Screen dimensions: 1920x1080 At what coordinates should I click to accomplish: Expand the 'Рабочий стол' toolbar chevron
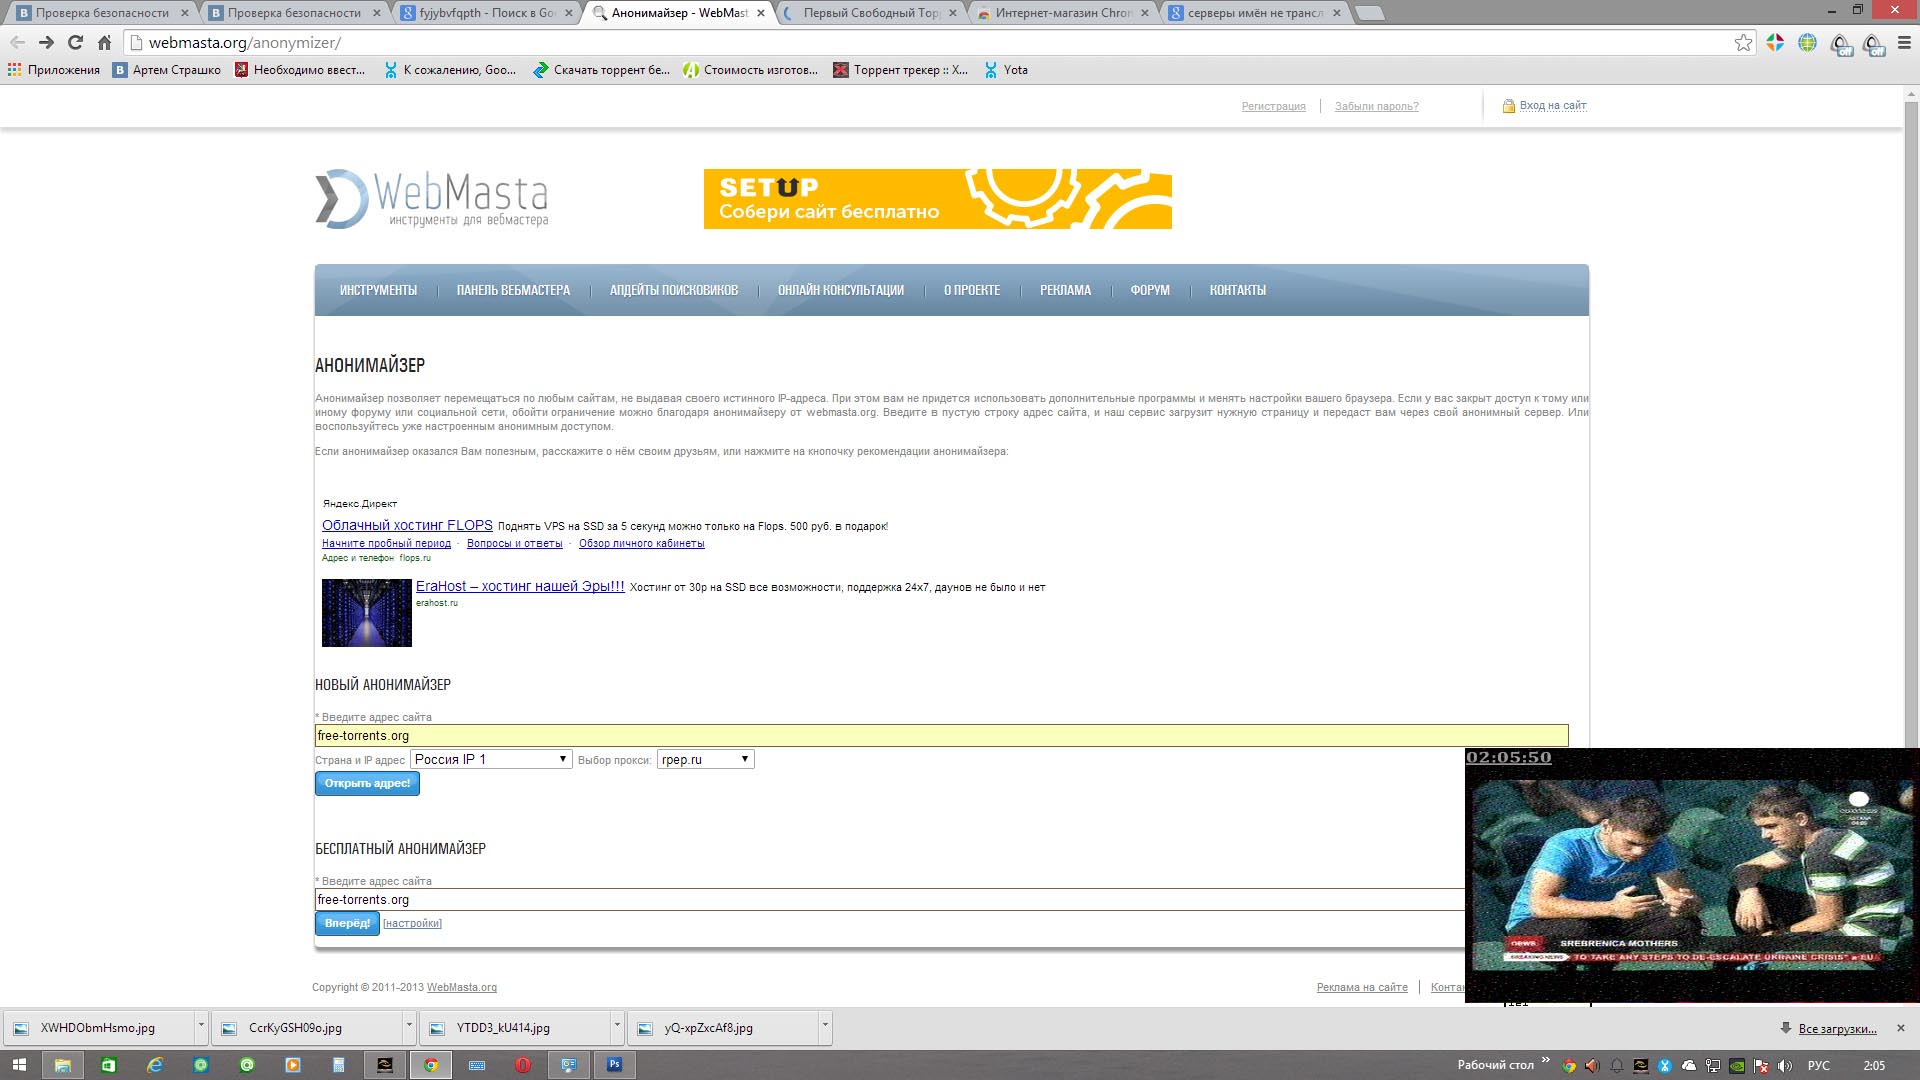(x=1545, y=1061)
